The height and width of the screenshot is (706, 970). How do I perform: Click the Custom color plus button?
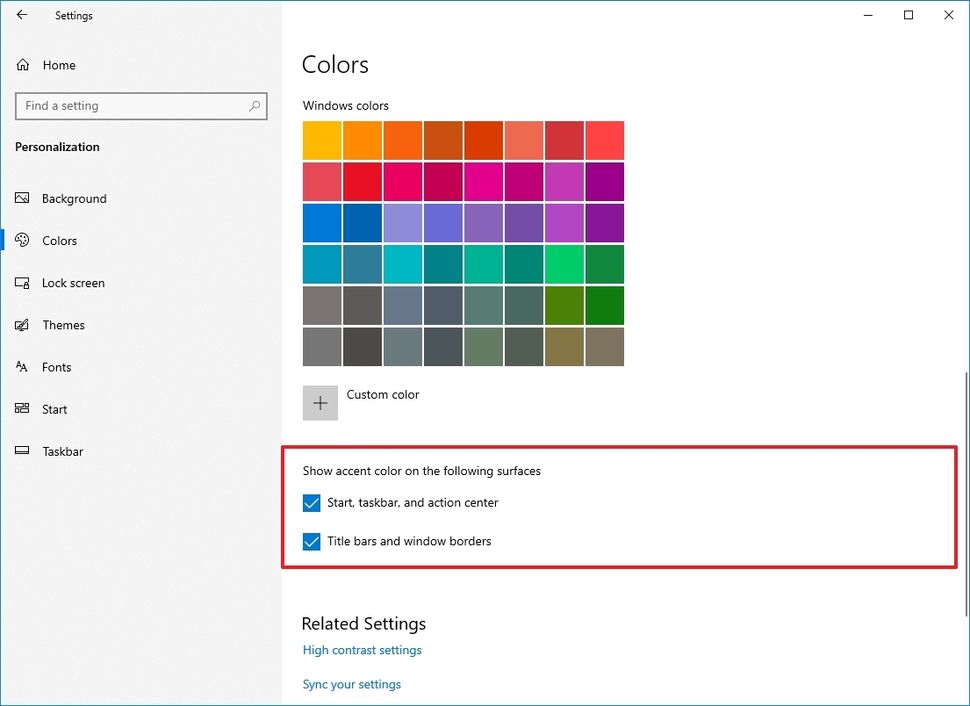320,402
